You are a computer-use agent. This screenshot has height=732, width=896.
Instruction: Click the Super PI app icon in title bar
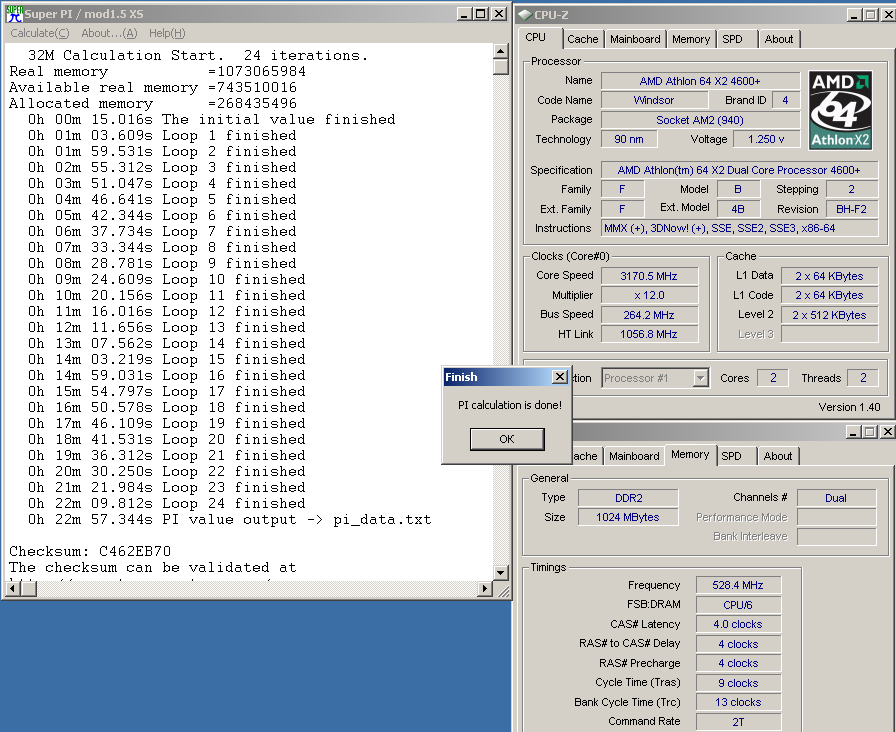[14, 14]
